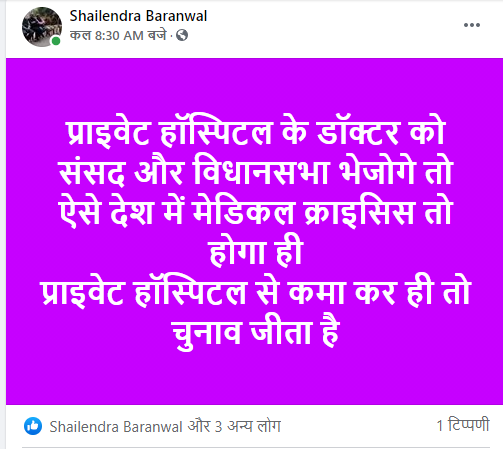Click Shailendra Baranwal name in the likes list
The width and height of the screenshot is (503, 449).
pyautogui.click(x=116, y=427)
